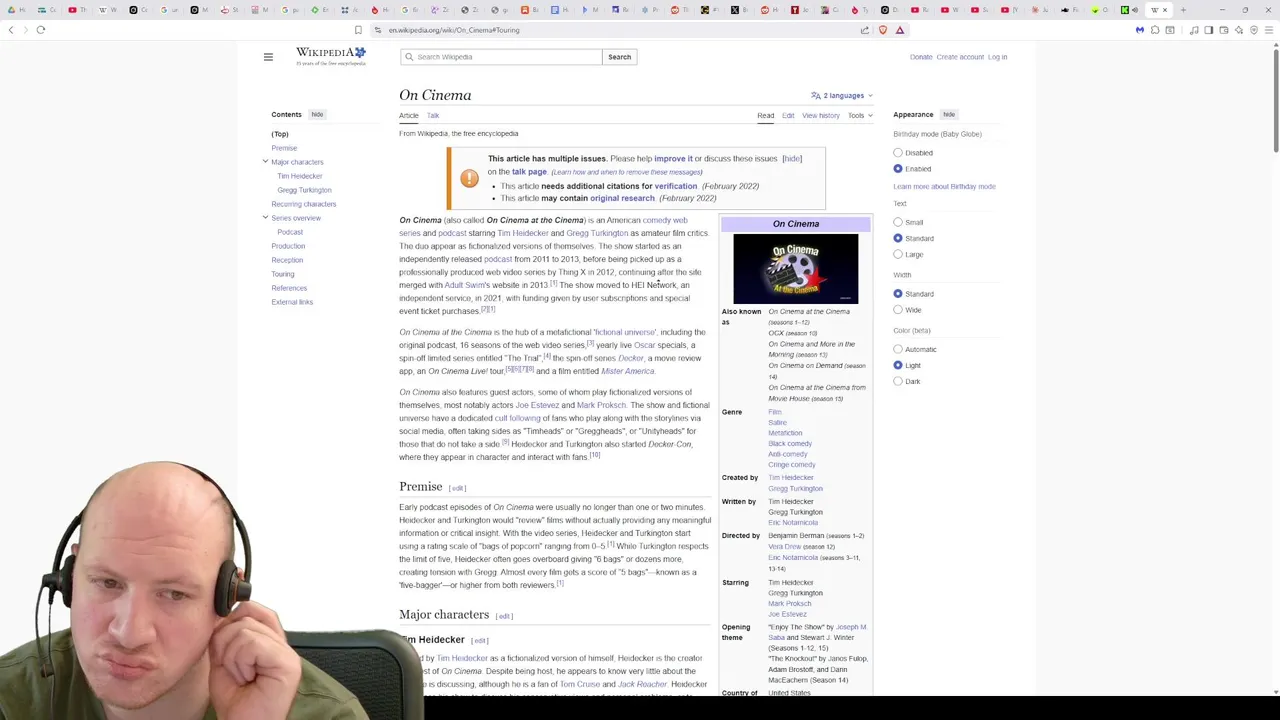Jump to Reception in contents
The width and height of the screenshot is (1280, 720).
[x=287, y=260]
